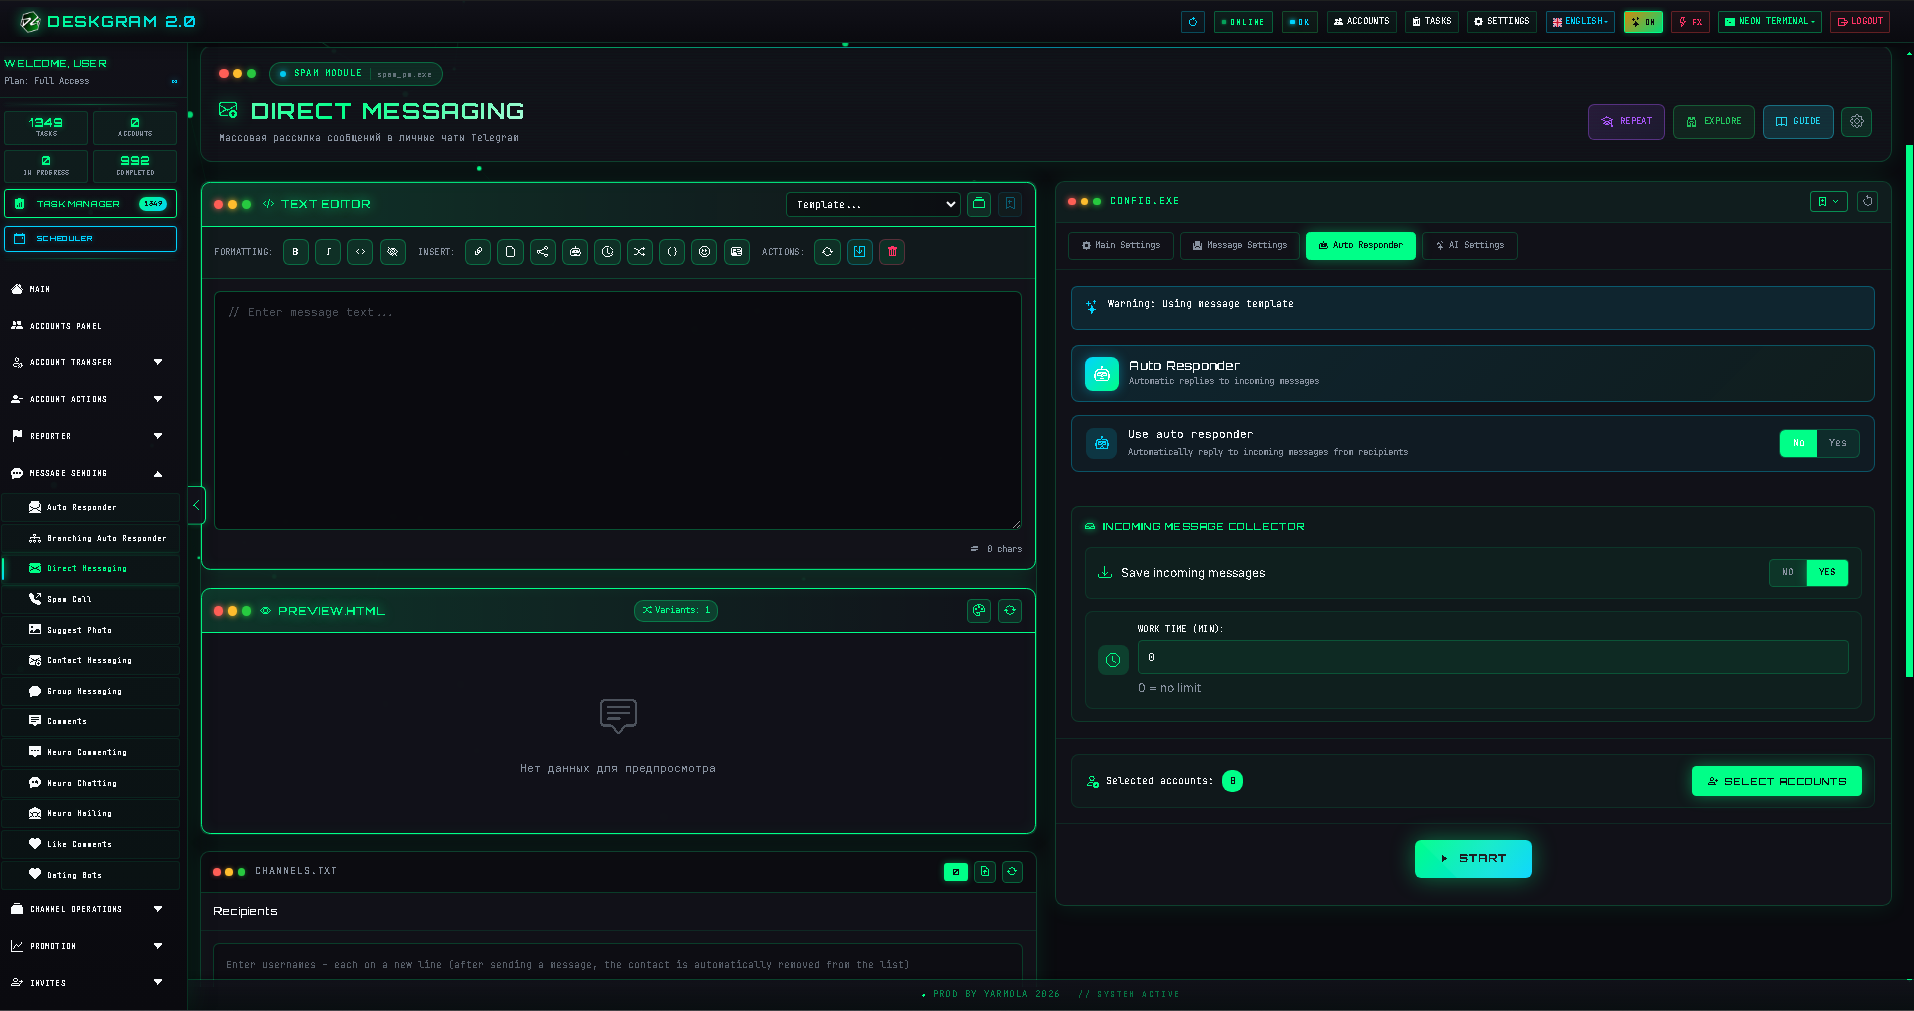
Task: Open Group Messaging in the sidebar
Action: click(x=91, y=691)
